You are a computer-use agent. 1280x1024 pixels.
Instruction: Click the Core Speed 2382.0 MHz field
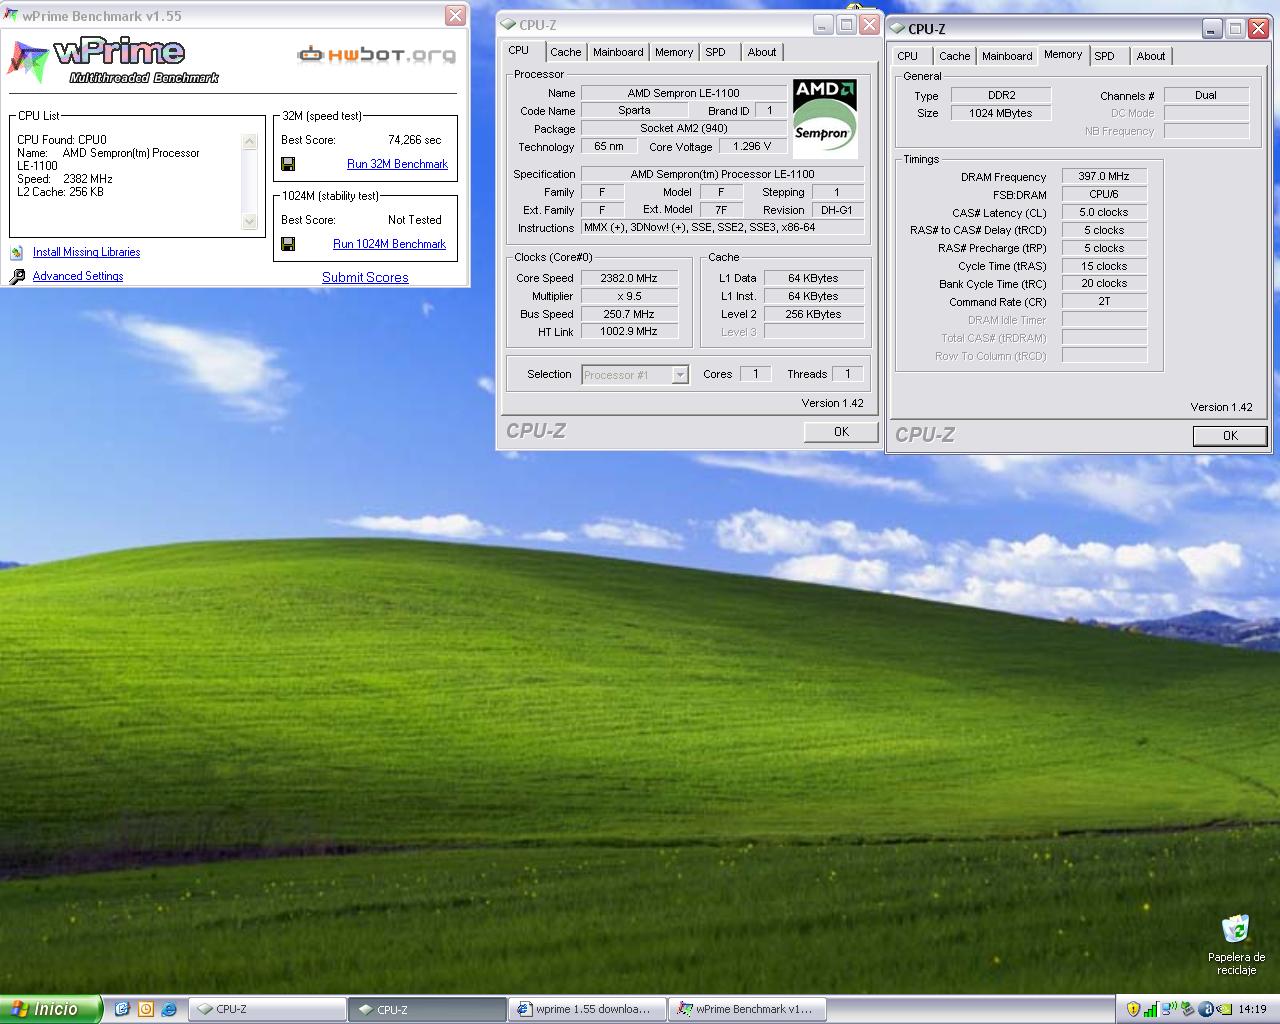click(629, 278)
